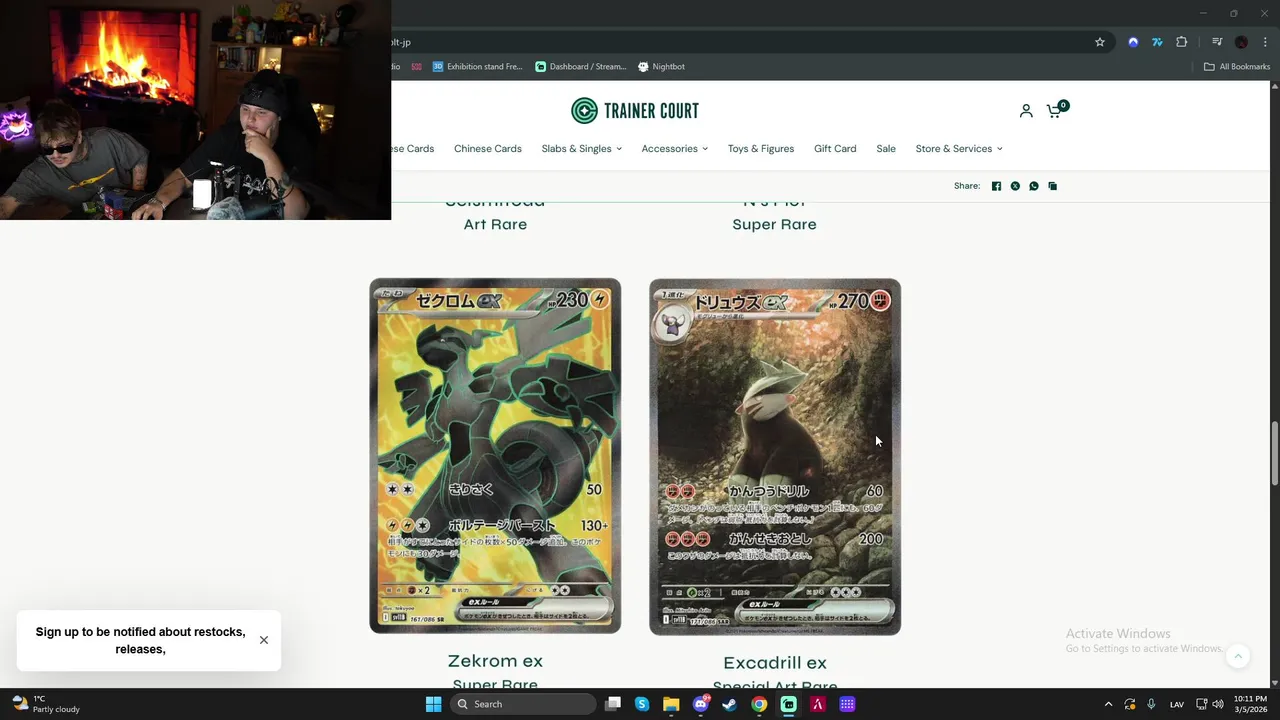Switch the LAV keyboard language indicator
This screenshot has width=1280, height=720.
coord(1177,704)
